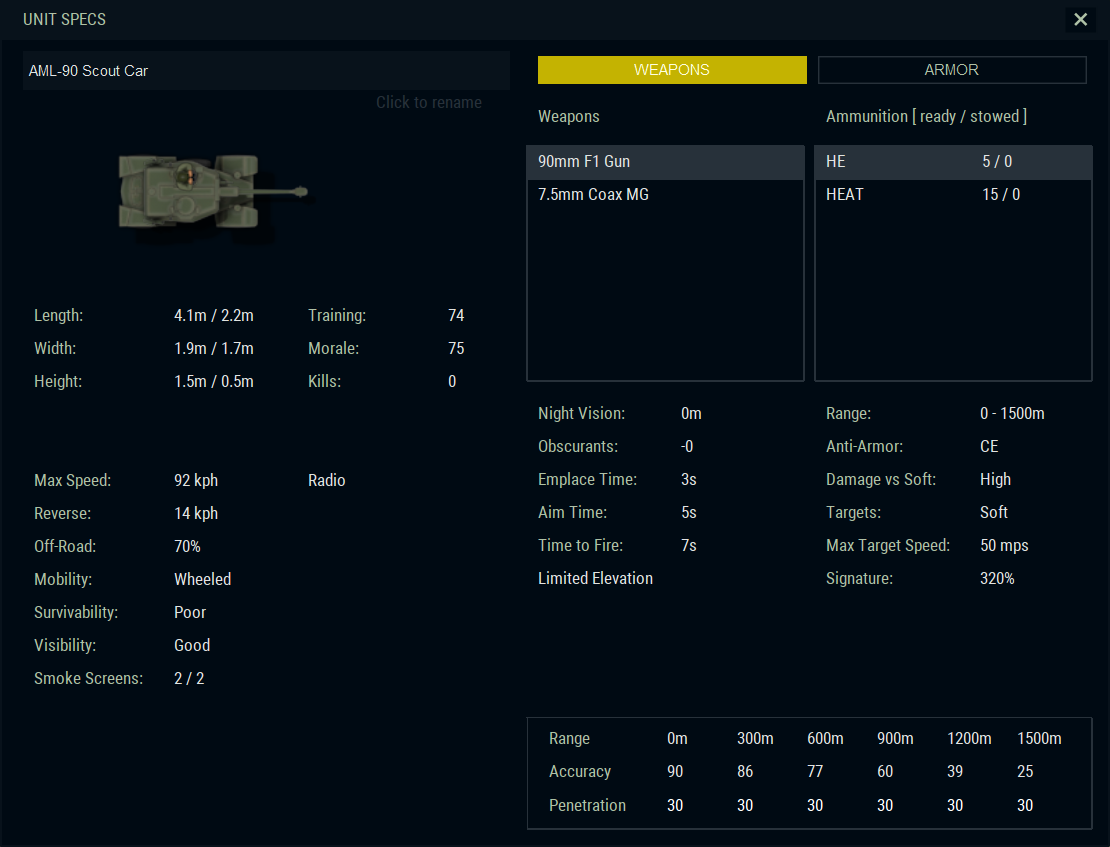Screen dimensions: 1110x847
Task: Click the Aim Time value 5s
Action: tap(689, 513)
